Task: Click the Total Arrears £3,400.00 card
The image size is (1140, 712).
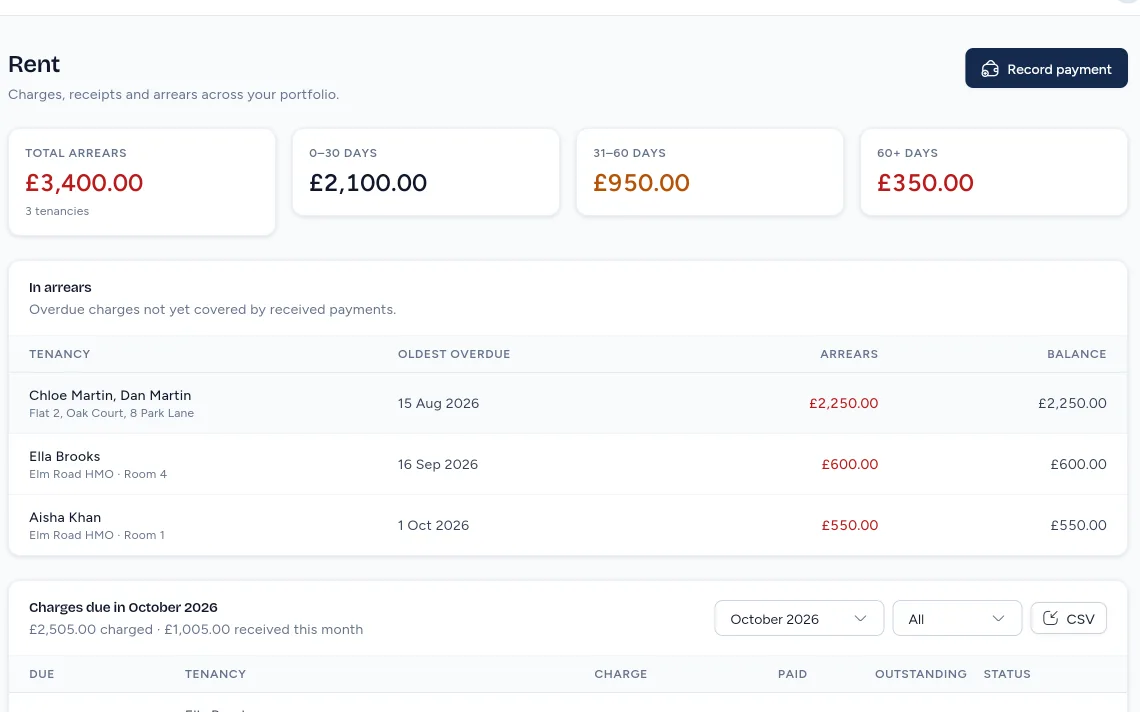Action: coord(142,182)
